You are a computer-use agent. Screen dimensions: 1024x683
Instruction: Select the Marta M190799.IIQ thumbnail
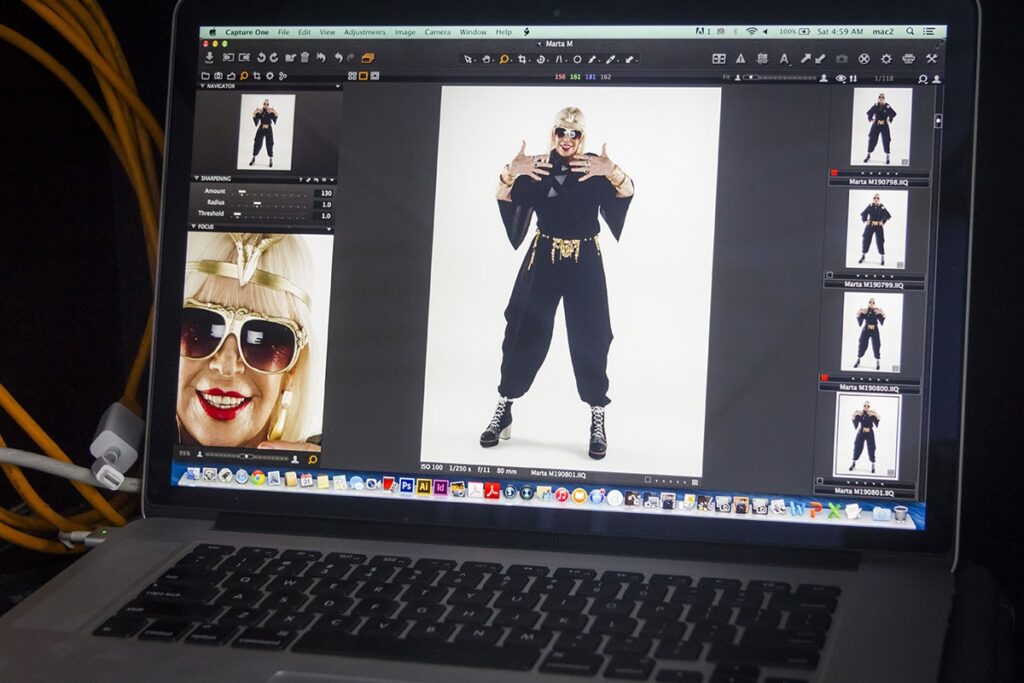pos(875,228)
